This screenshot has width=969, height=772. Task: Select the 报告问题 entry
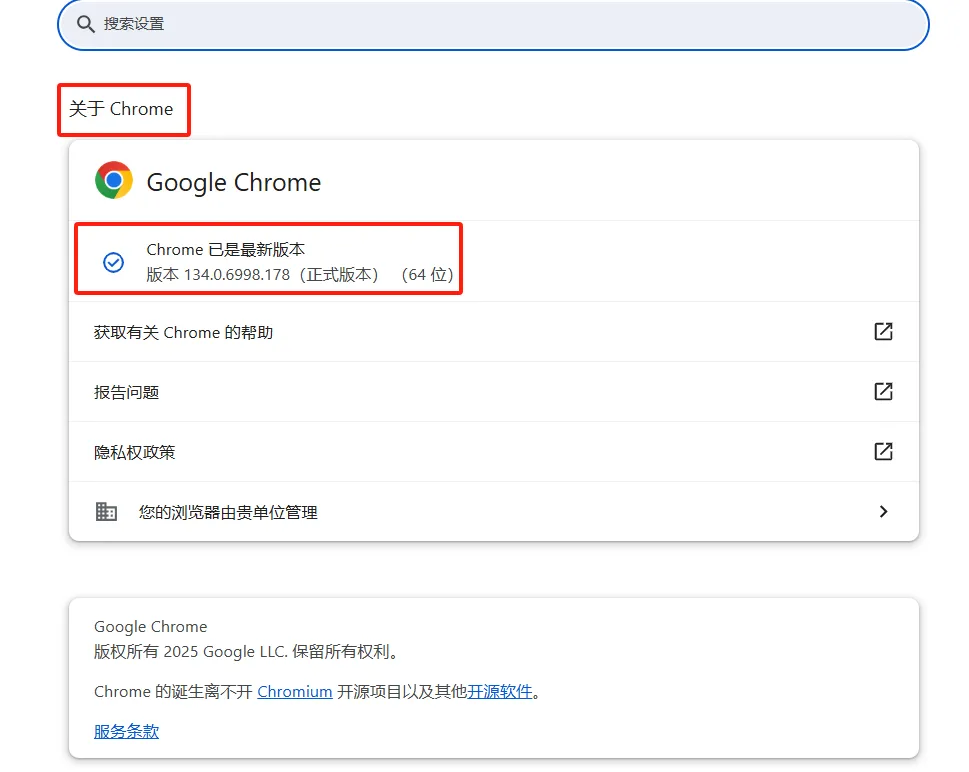[127, 392]
